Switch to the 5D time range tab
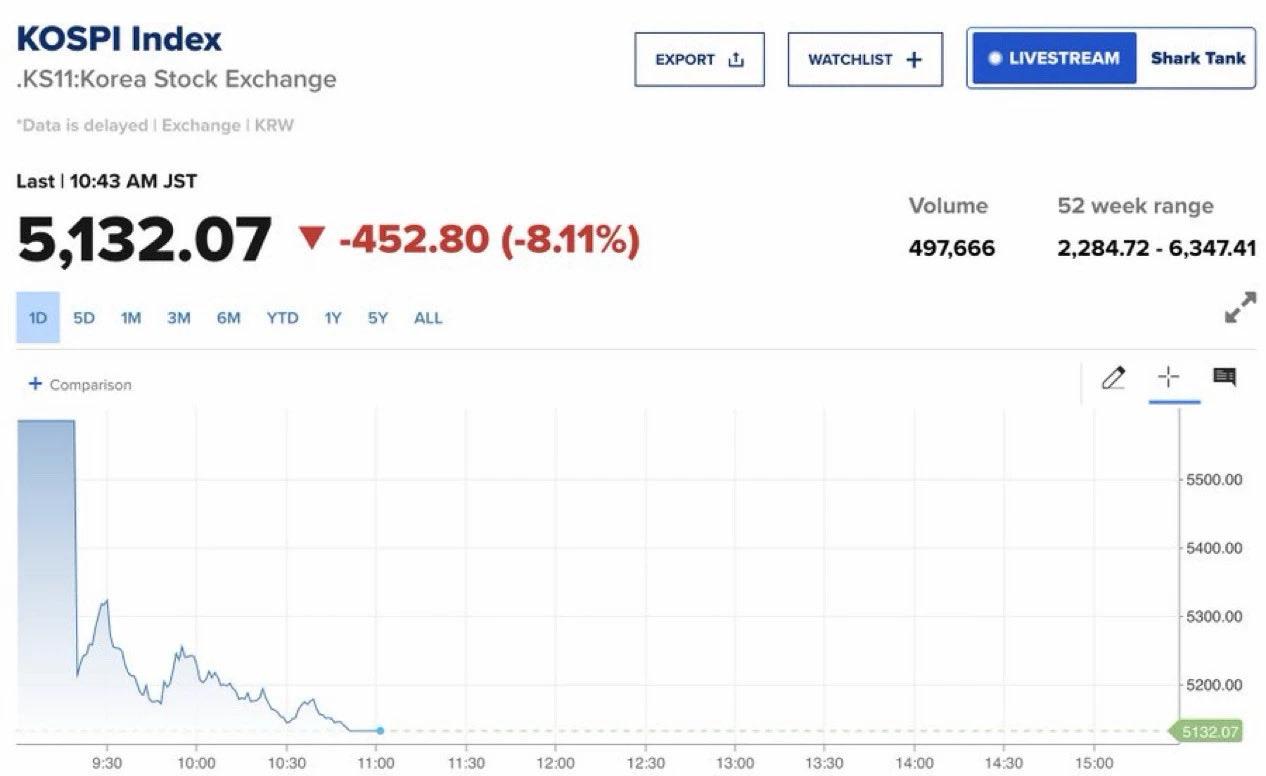 click(84, 317)
